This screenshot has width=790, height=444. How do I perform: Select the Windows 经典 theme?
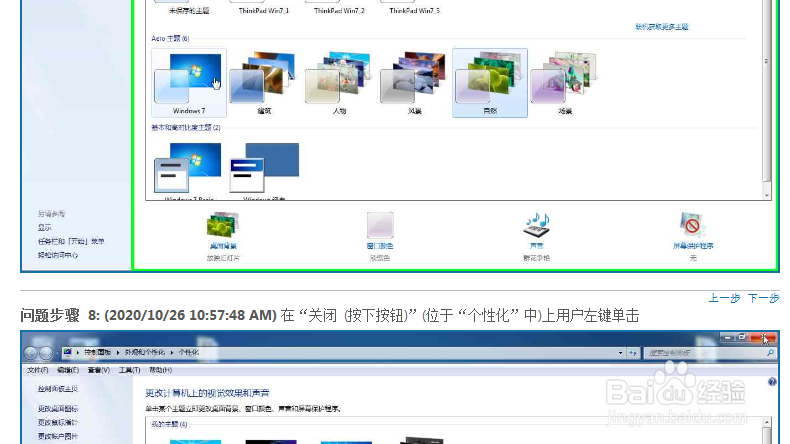(264, 170)
